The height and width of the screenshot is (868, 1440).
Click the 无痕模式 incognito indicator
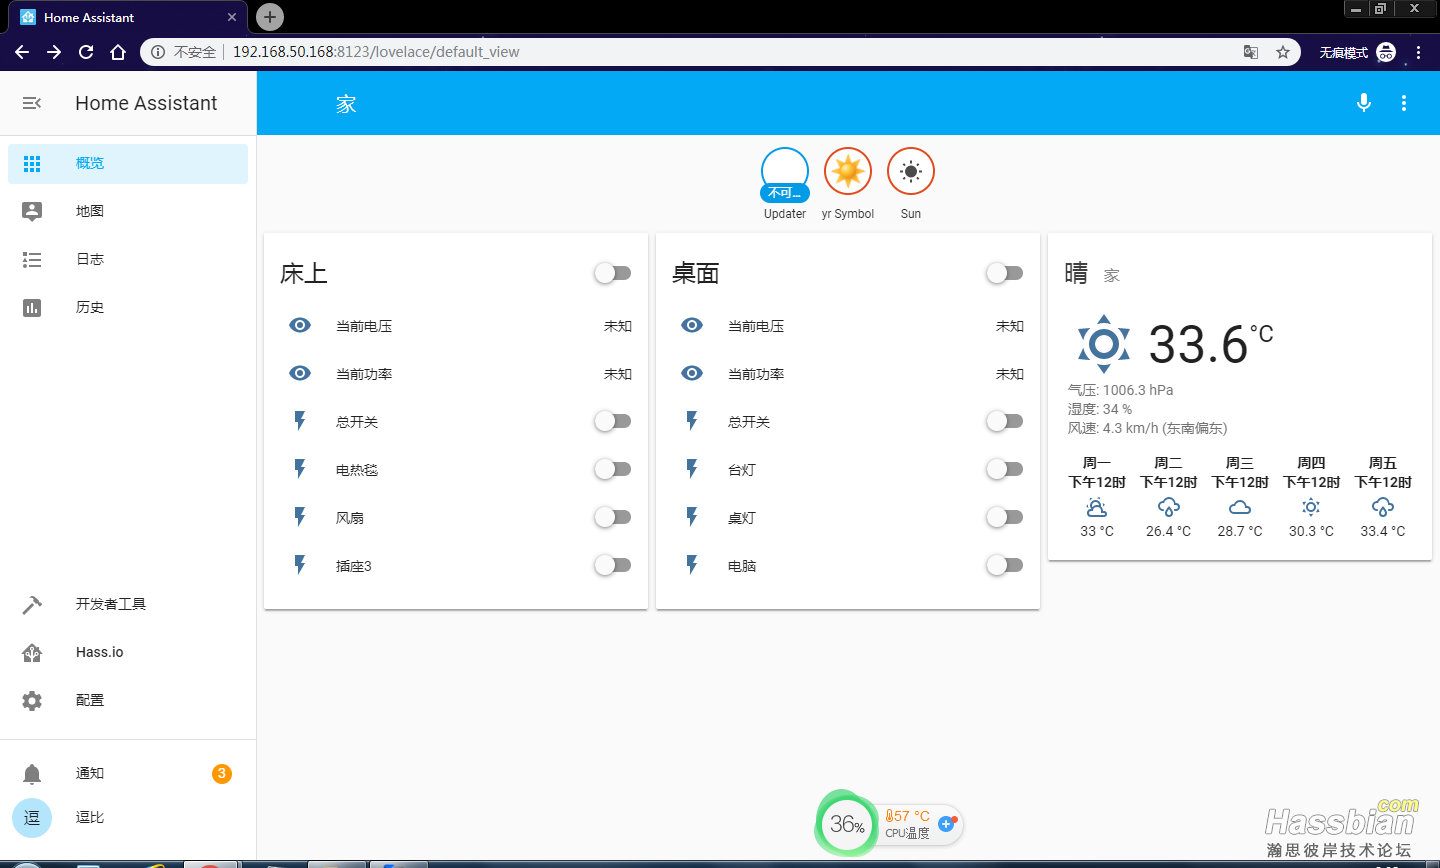[1357, 52]
